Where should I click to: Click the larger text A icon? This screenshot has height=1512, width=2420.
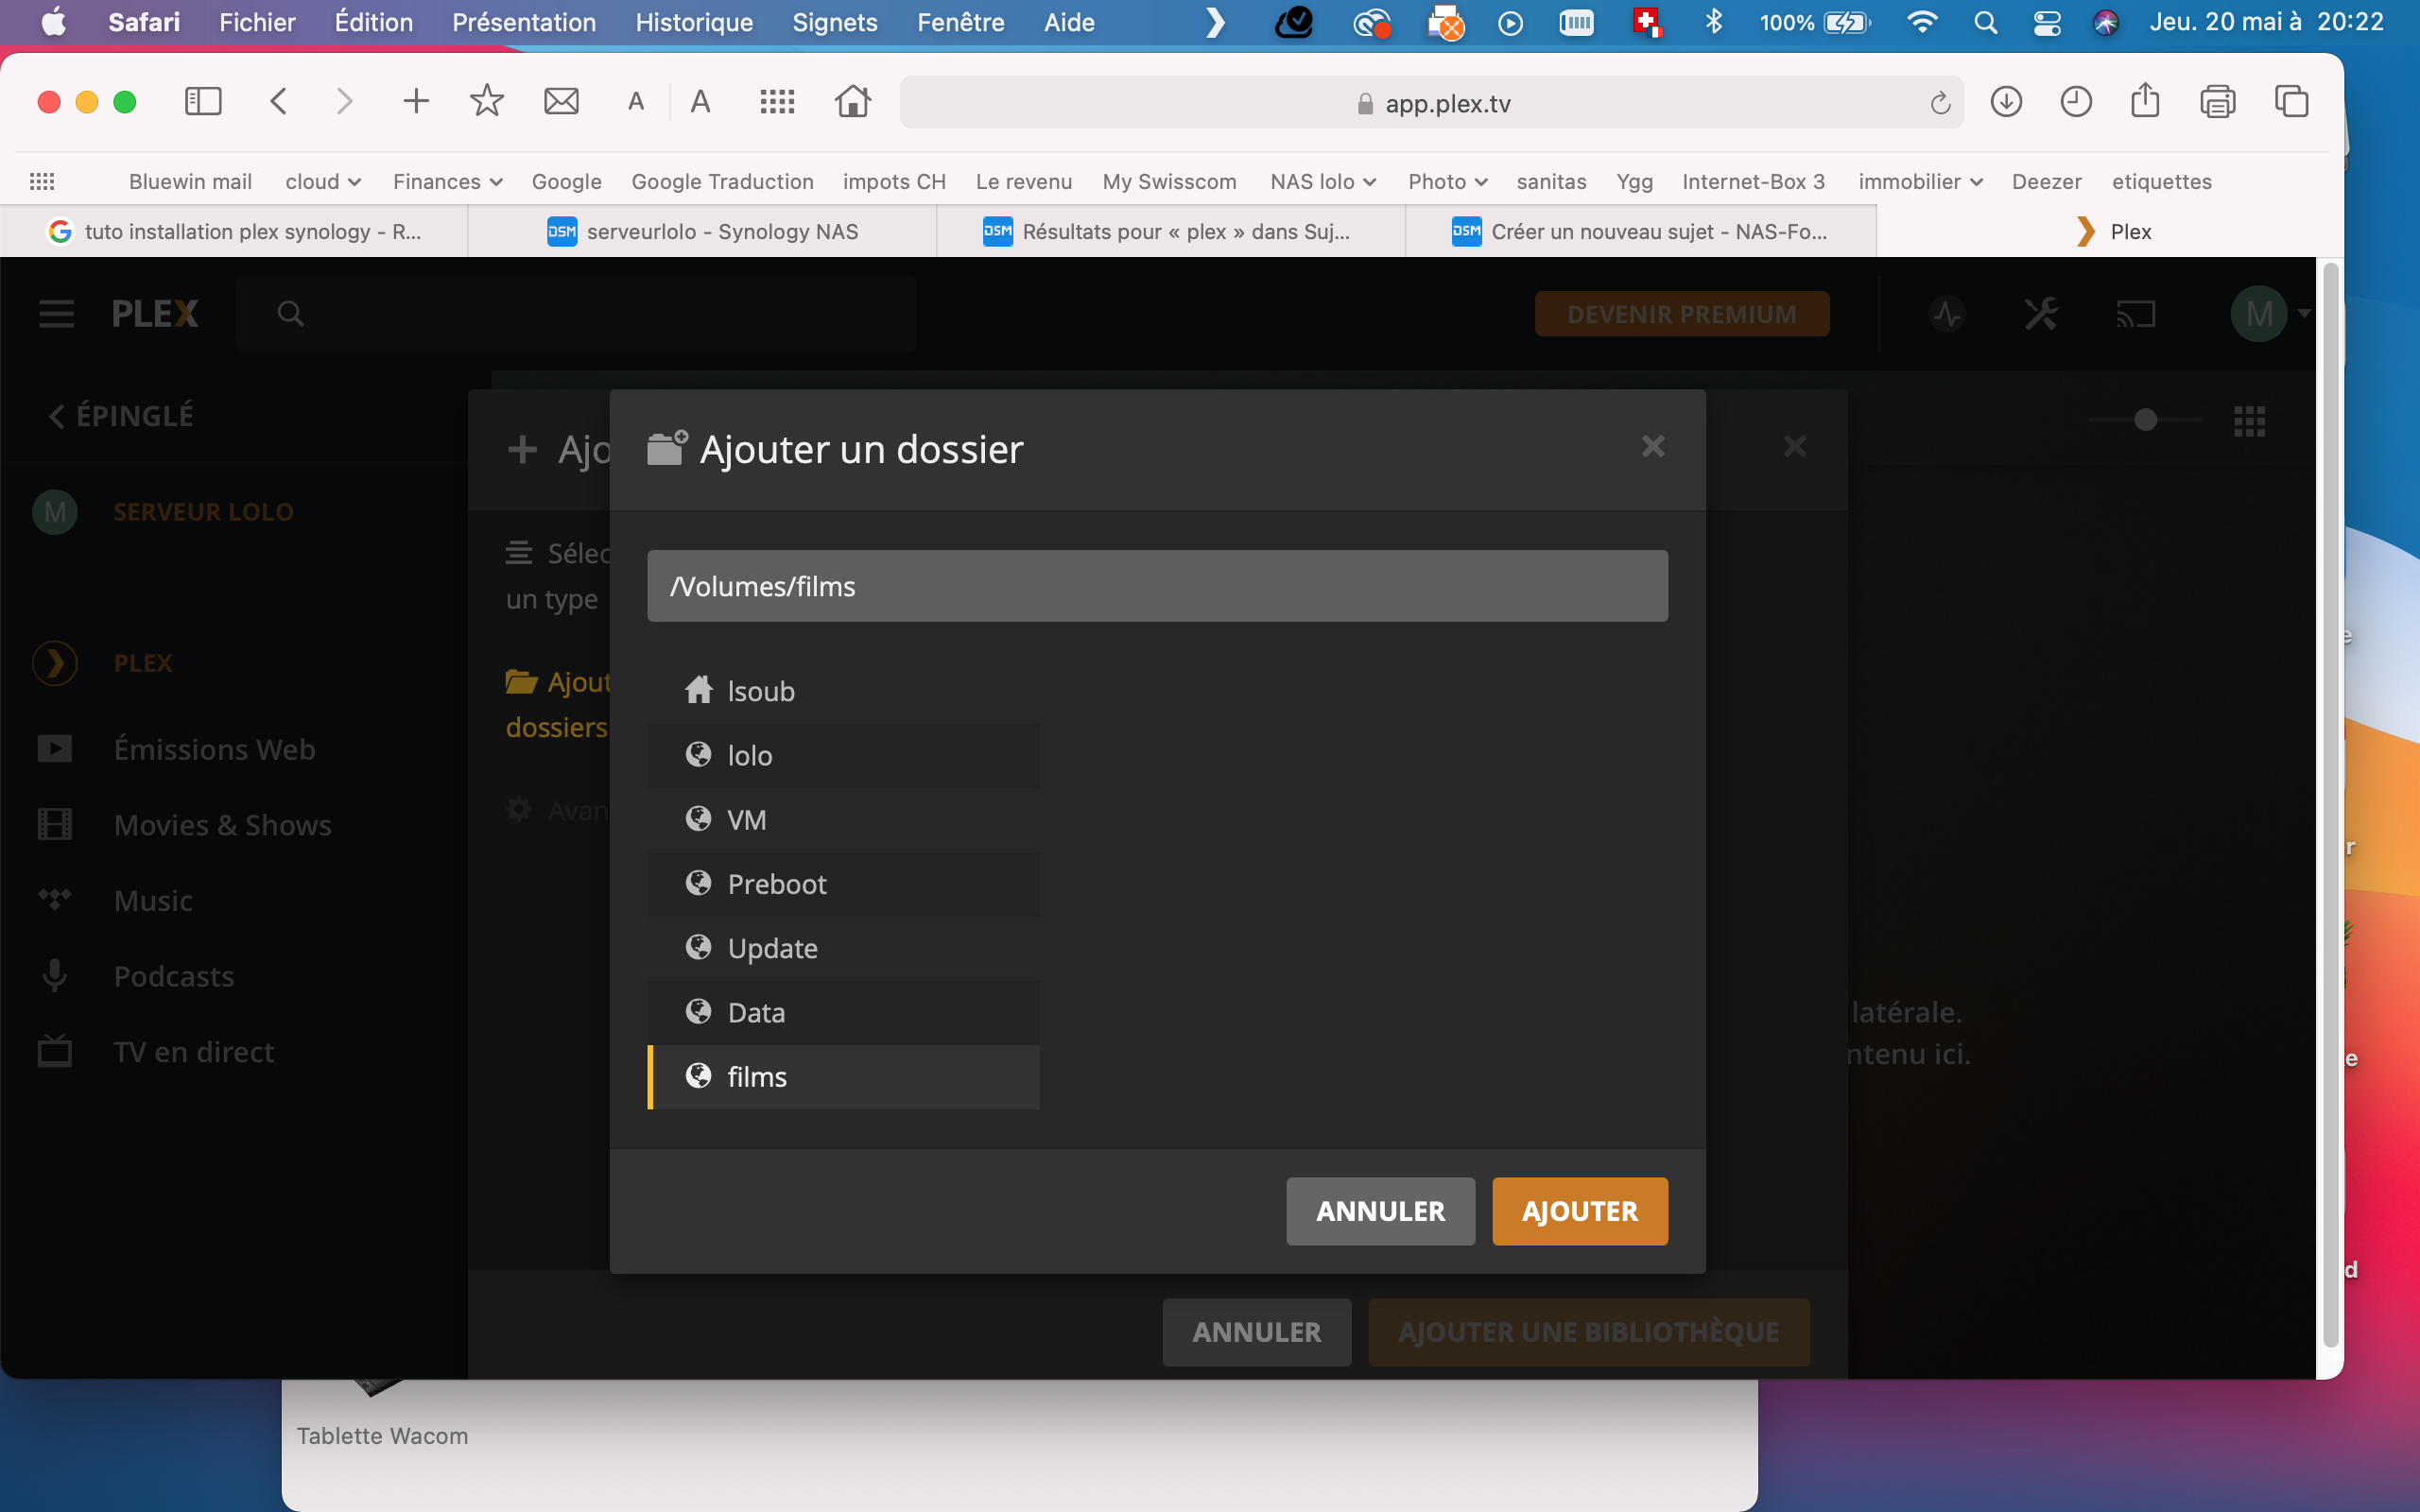(x=700, y=102)
